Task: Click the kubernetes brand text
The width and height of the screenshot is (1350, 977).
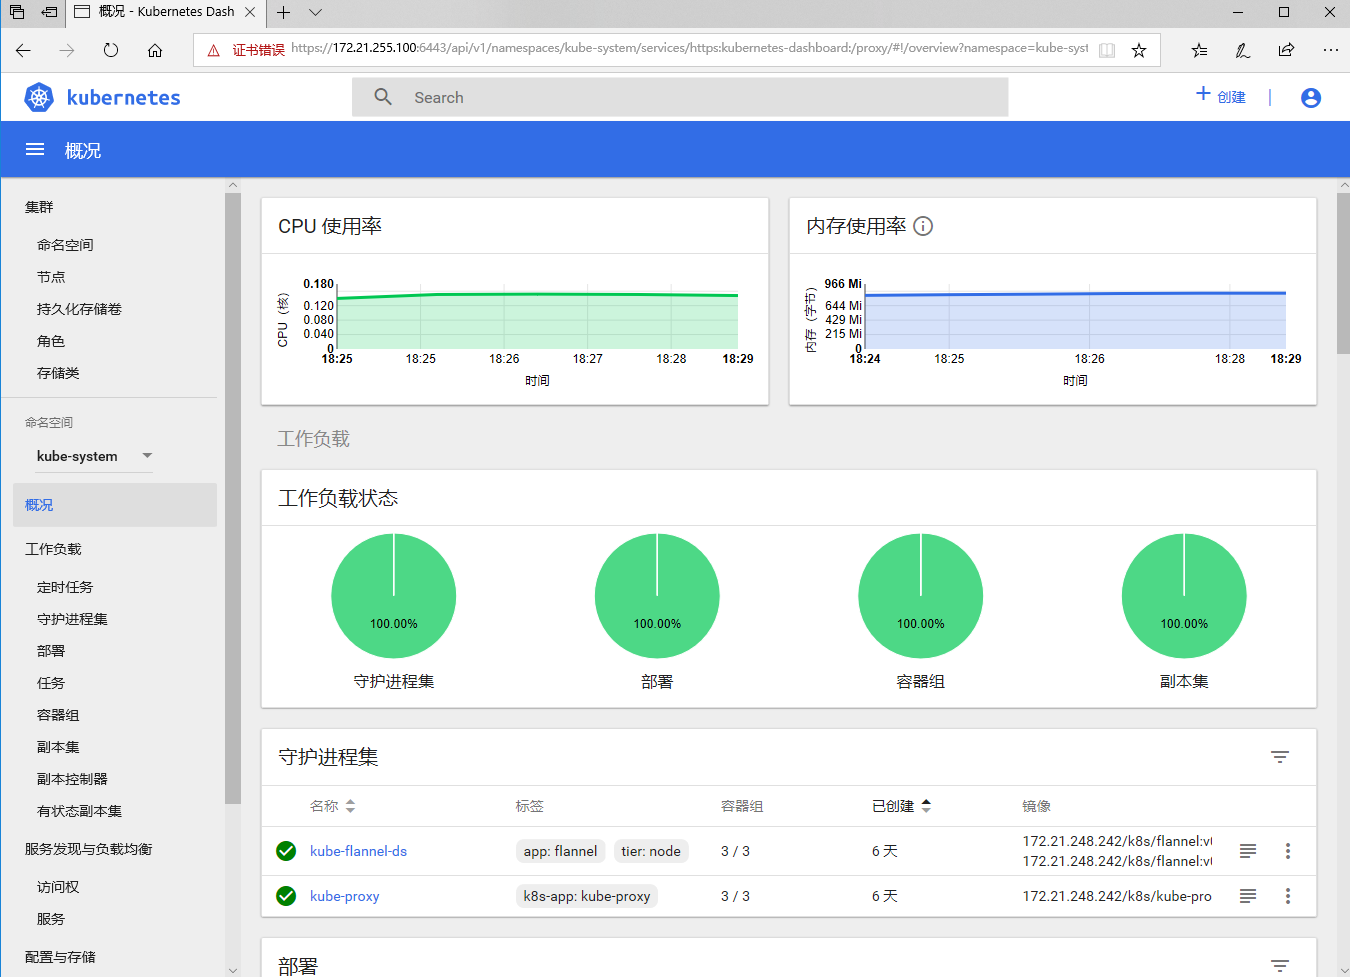Action: coord(124,97)
